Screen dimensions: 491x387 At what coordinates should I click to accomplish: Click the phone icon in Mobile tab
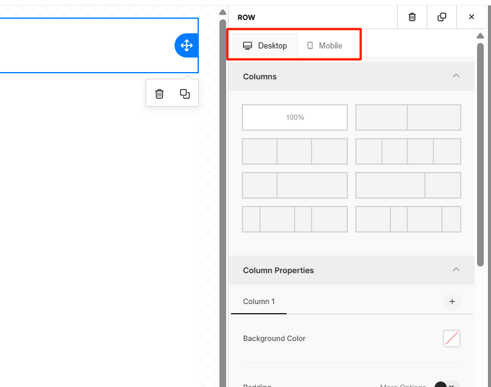(310, 45)
